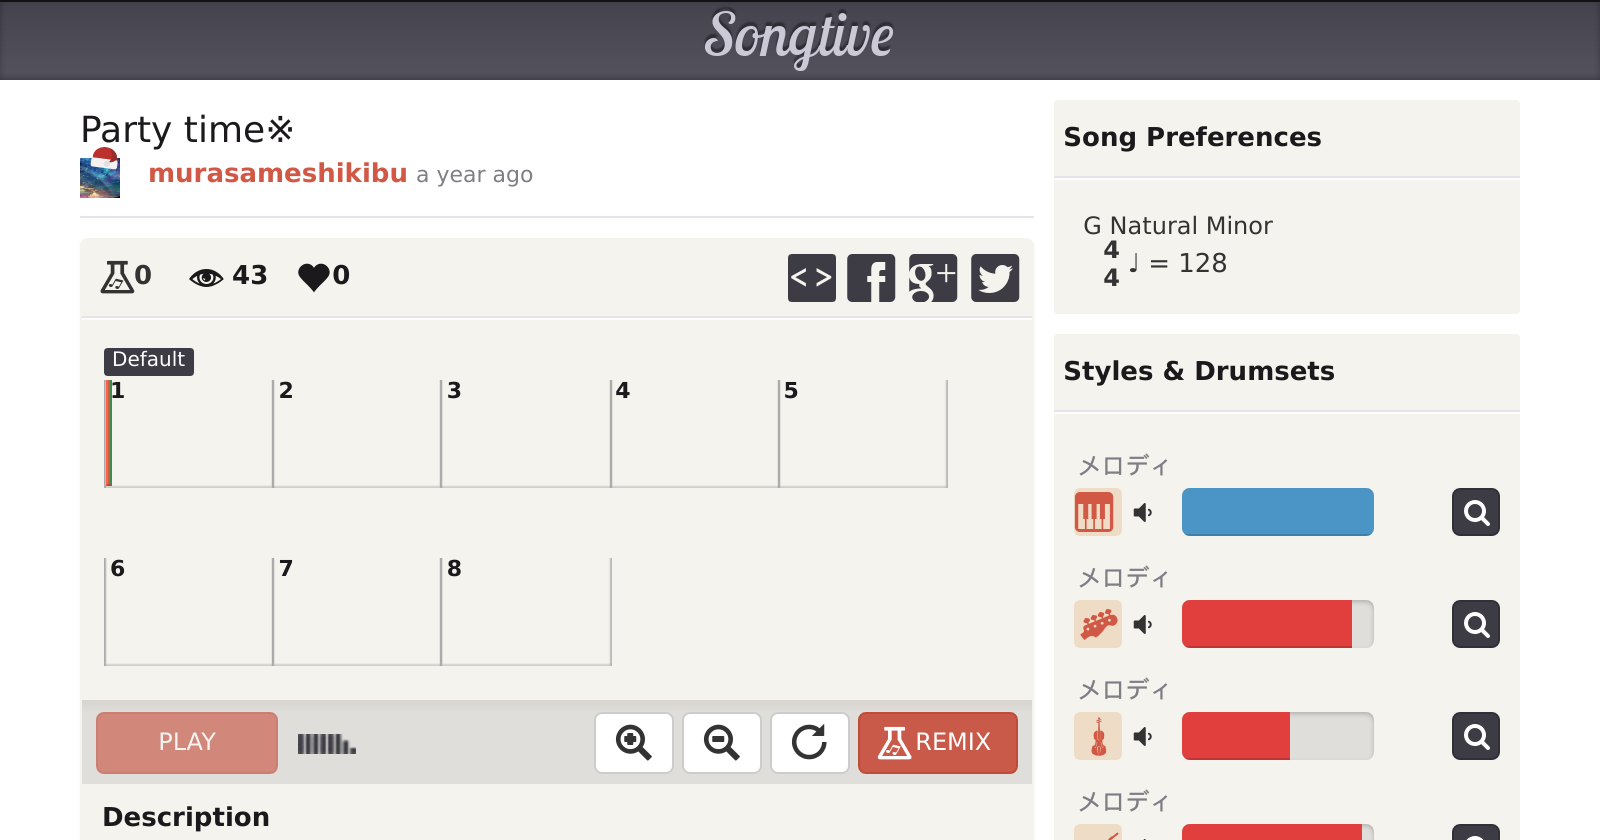Screen dimensions: 1600x840
Task: Open style search for guitar track
Action: tap(1476, 624)
